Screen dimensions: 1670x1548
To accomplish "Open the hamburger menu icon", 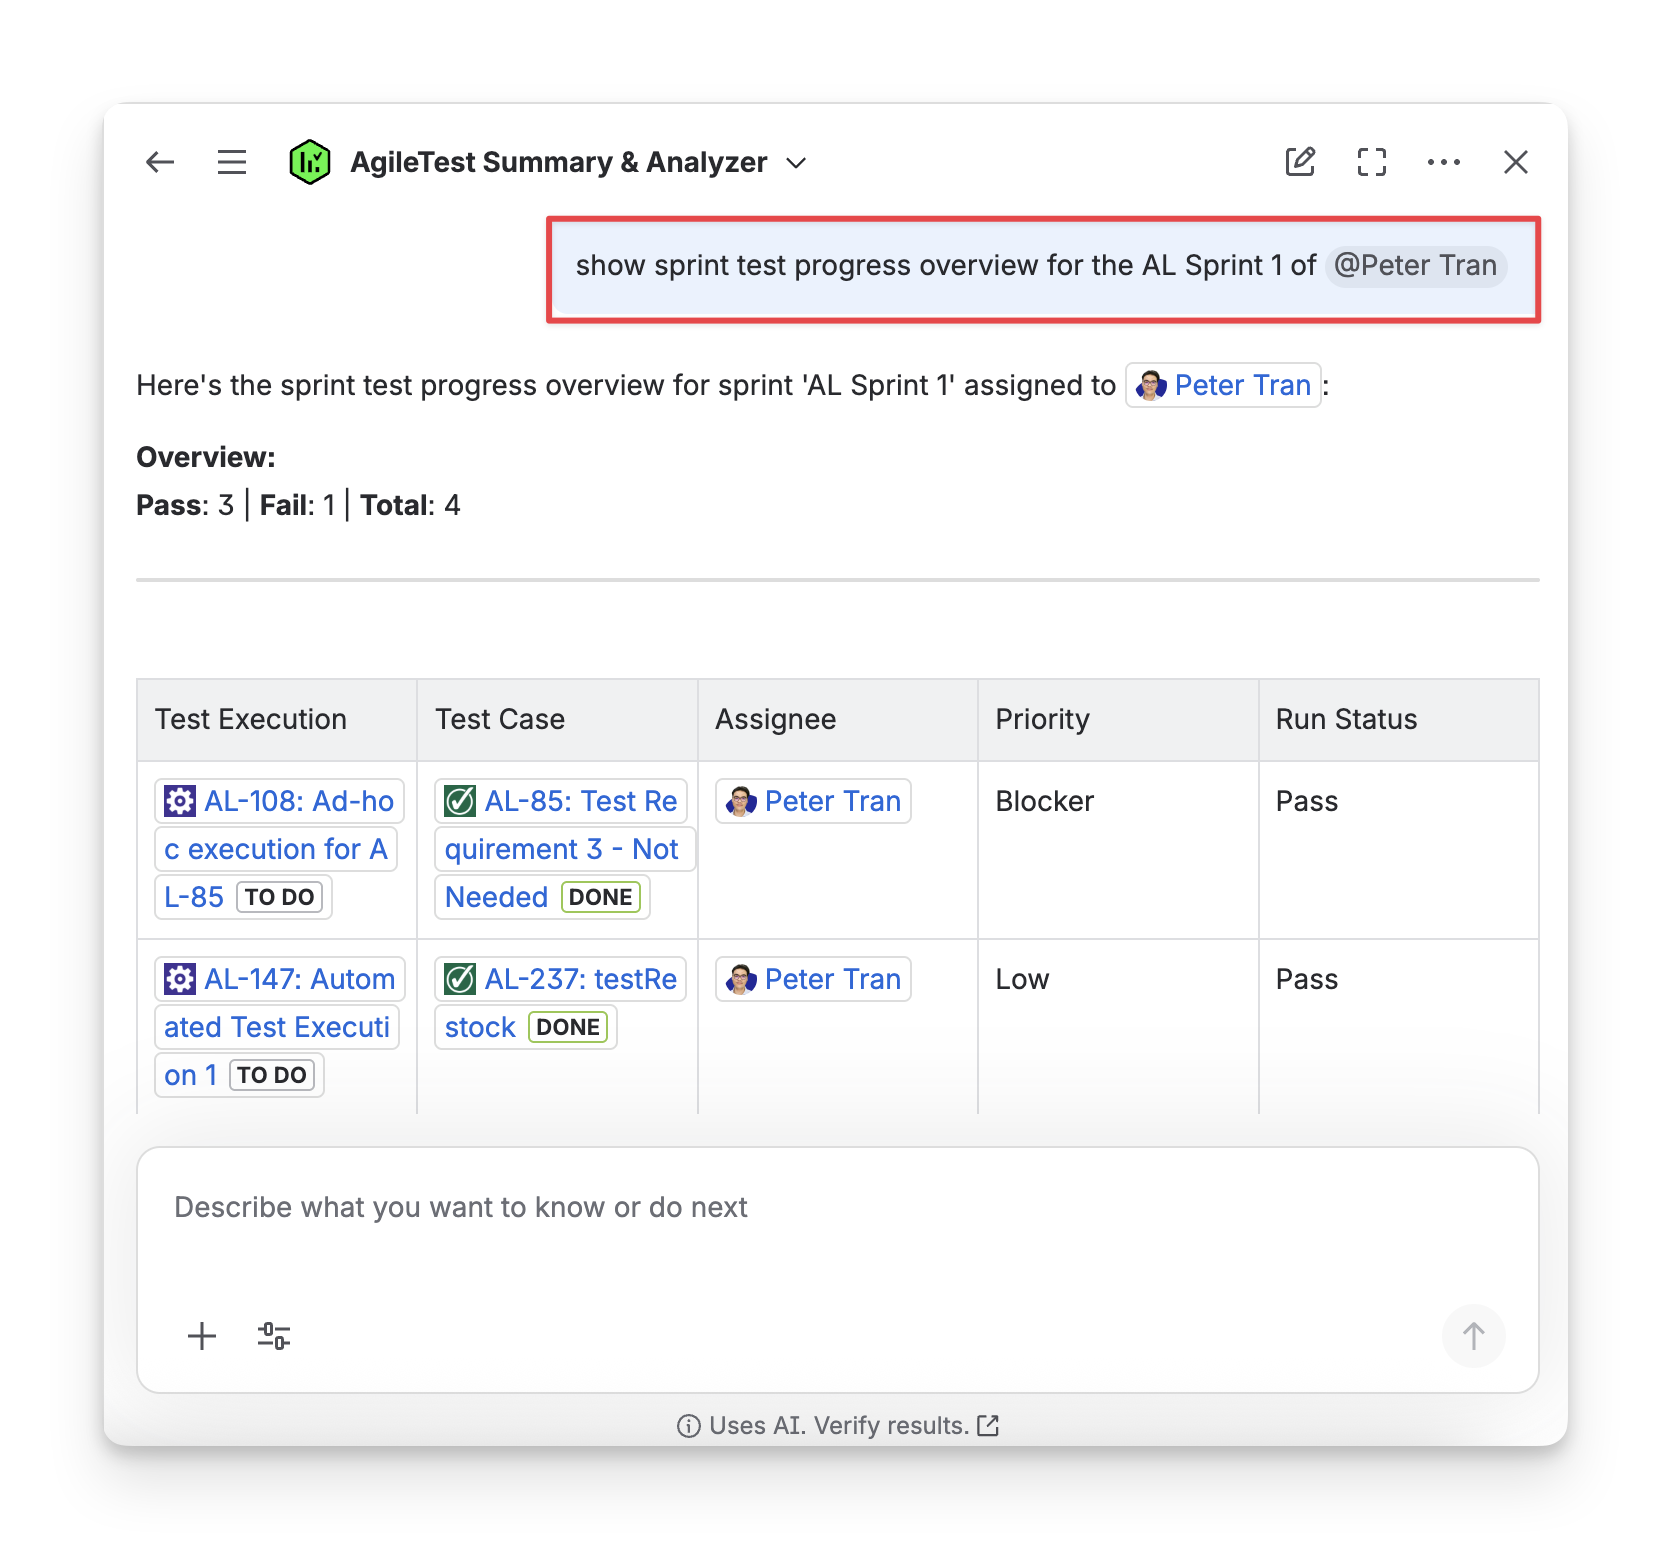I will [232, 162].
